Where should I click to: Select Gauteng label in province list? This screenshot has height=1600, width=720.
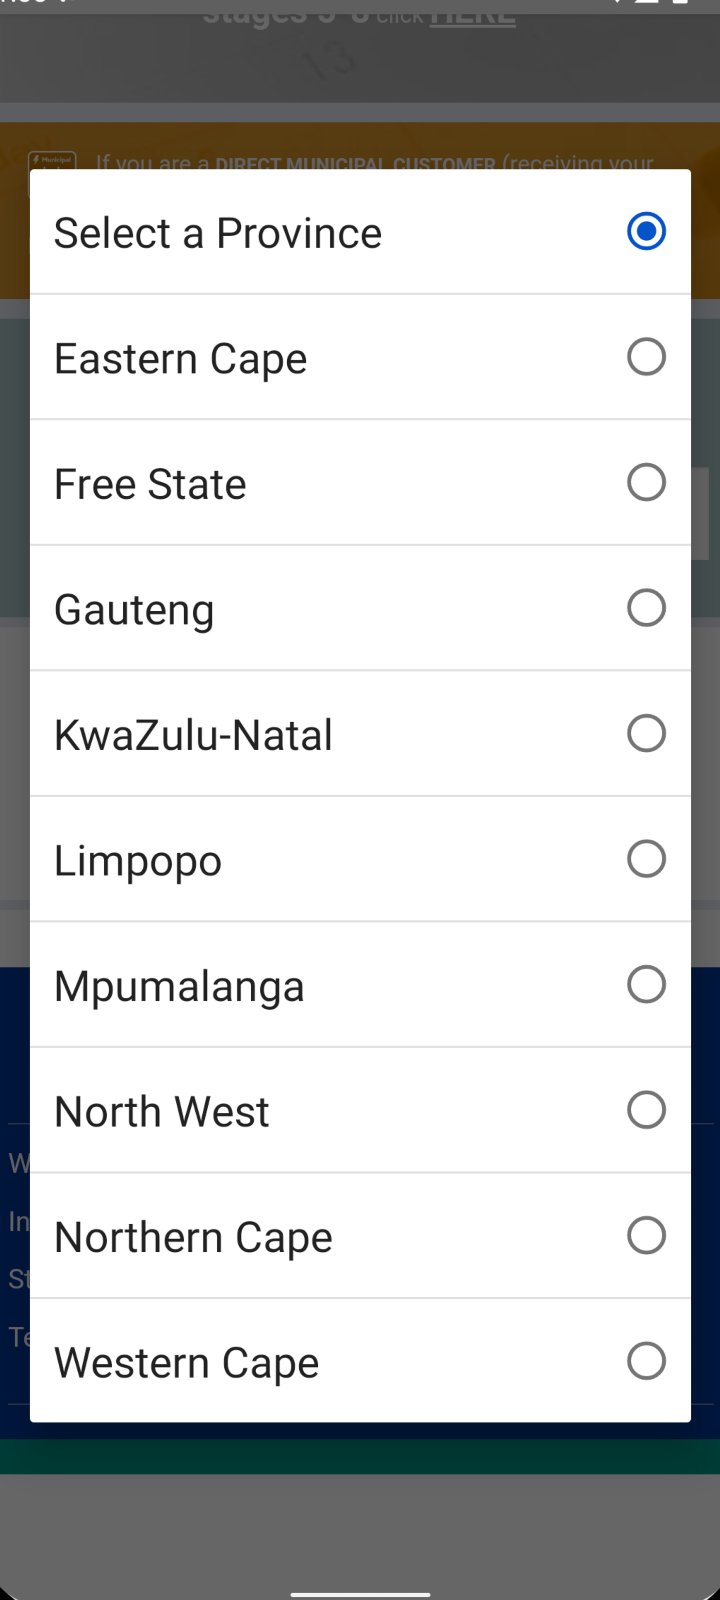[134, 610]
